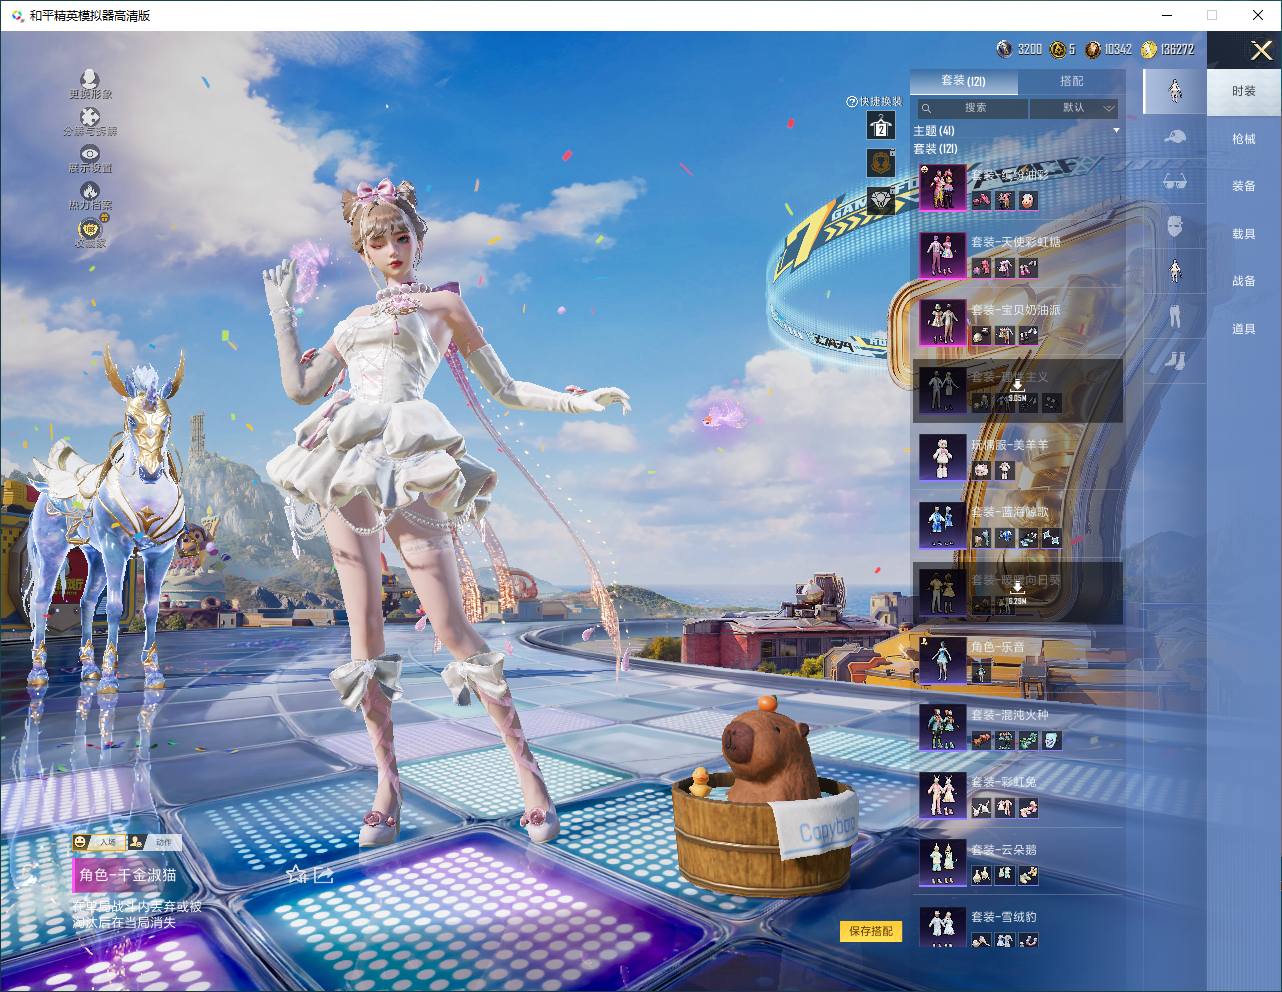Select the upper clothing figure category icon
Viewport: 1282px width, 992px height.
(x=1175, y=271)
